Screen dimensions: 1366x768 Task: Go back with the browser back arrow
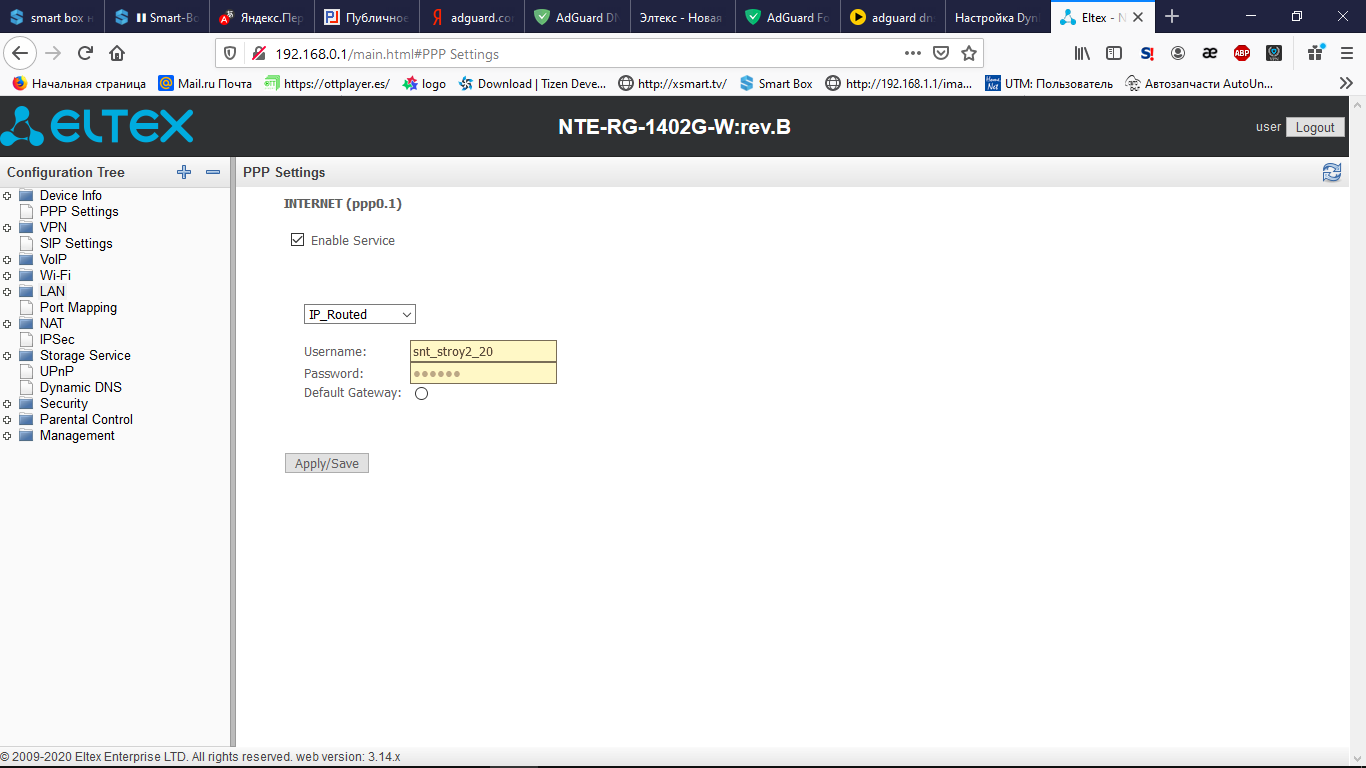pyautogui.click(x=21, y=53)
